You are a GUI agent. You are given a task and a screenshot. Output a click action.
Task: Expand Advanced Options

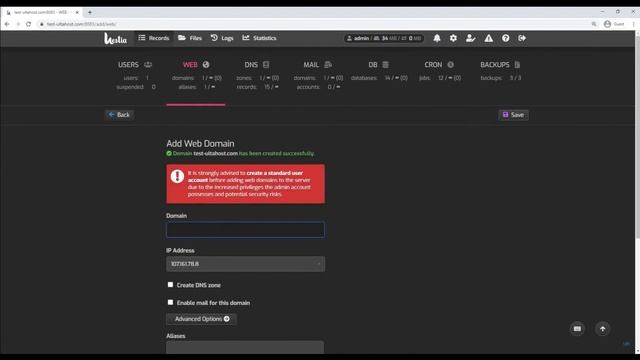point(202,319)
